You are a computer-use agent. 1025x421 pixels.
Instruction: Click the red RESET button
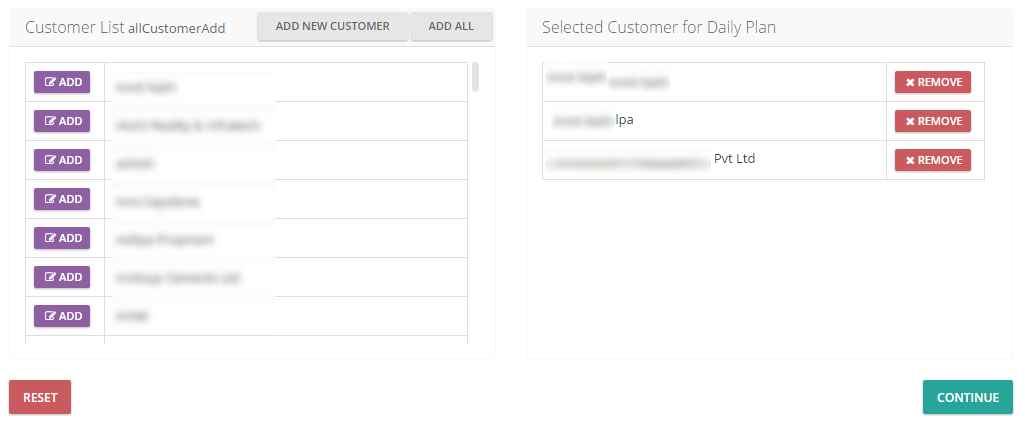(40, 397)
